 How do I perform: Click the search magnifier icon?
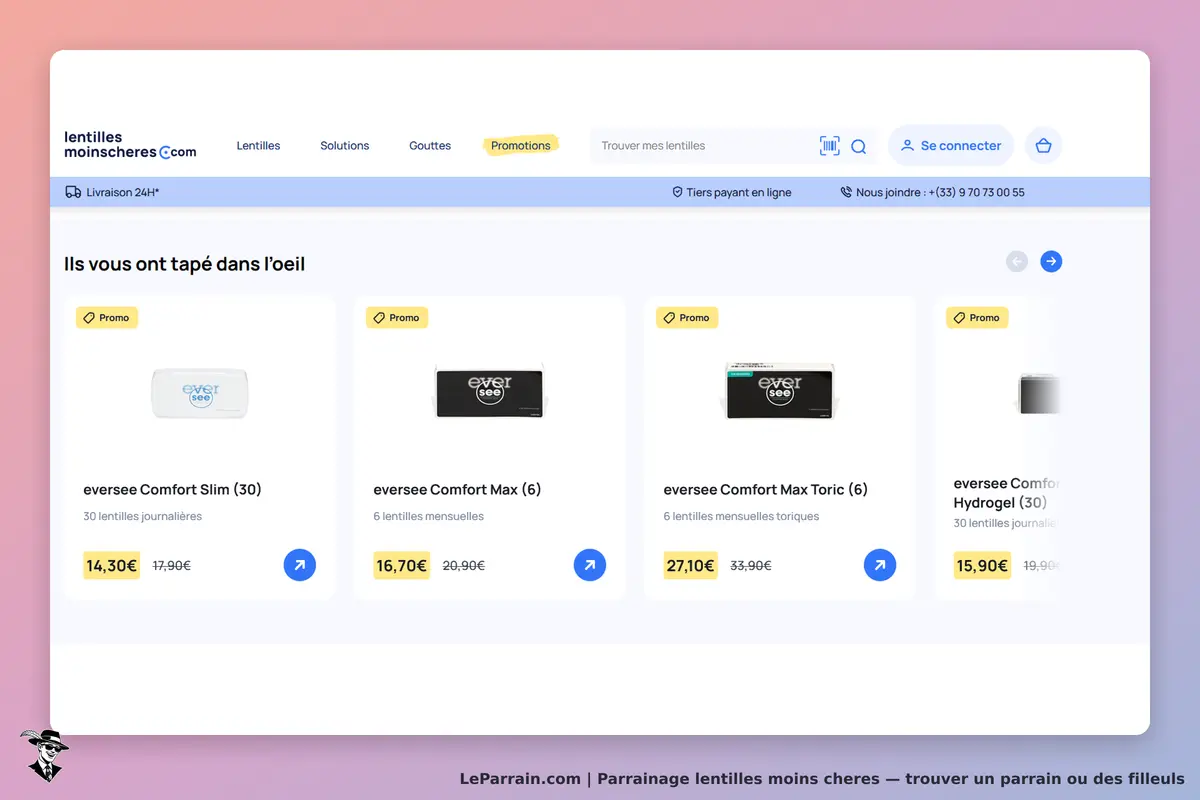[x=859, y=146]
